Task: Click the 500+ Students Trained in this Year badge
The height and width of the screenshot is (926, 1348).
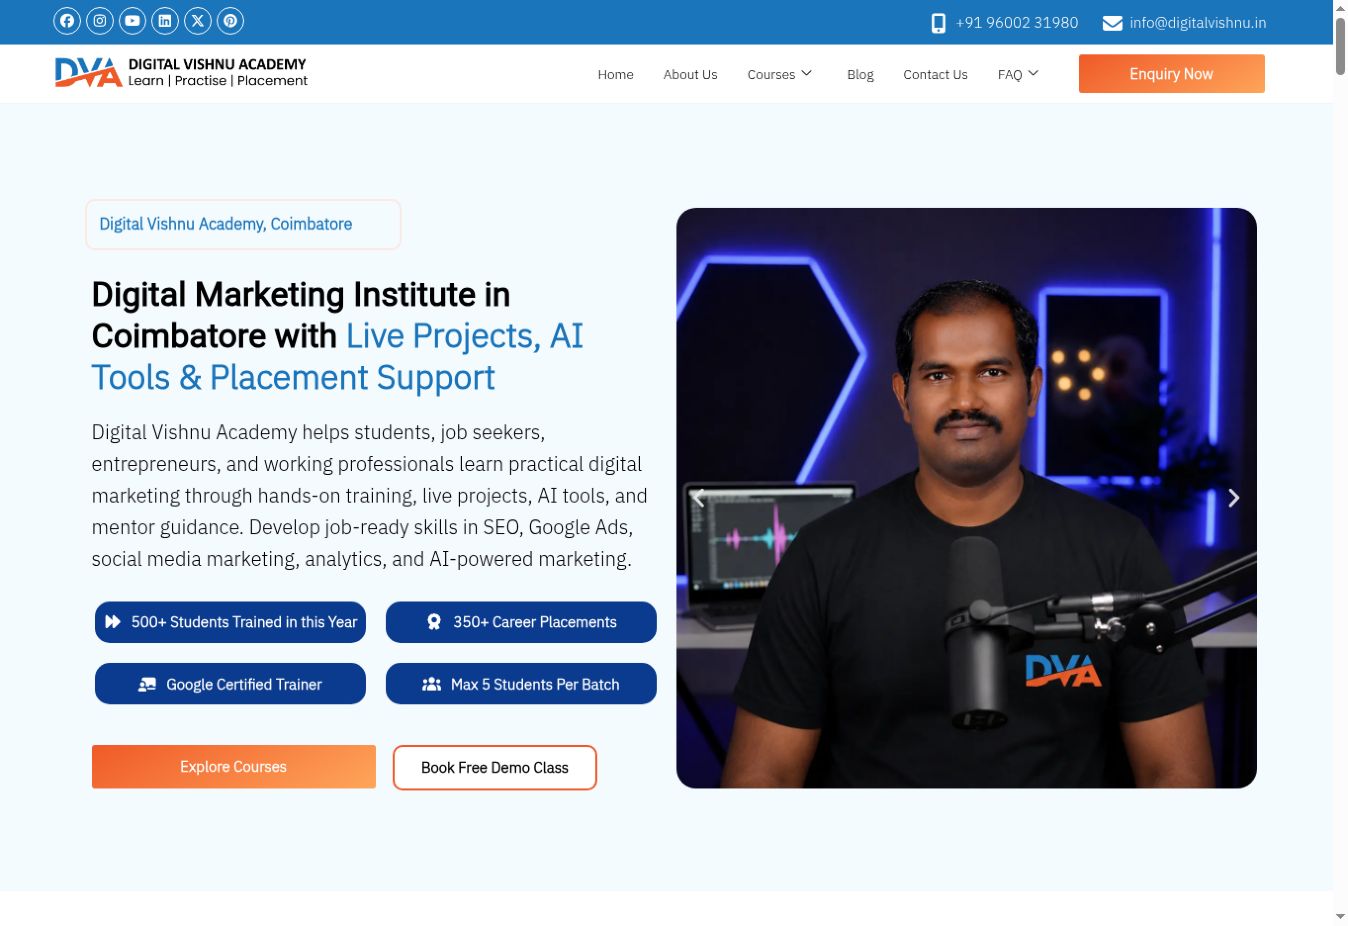Action: click(x=230, y=622)
